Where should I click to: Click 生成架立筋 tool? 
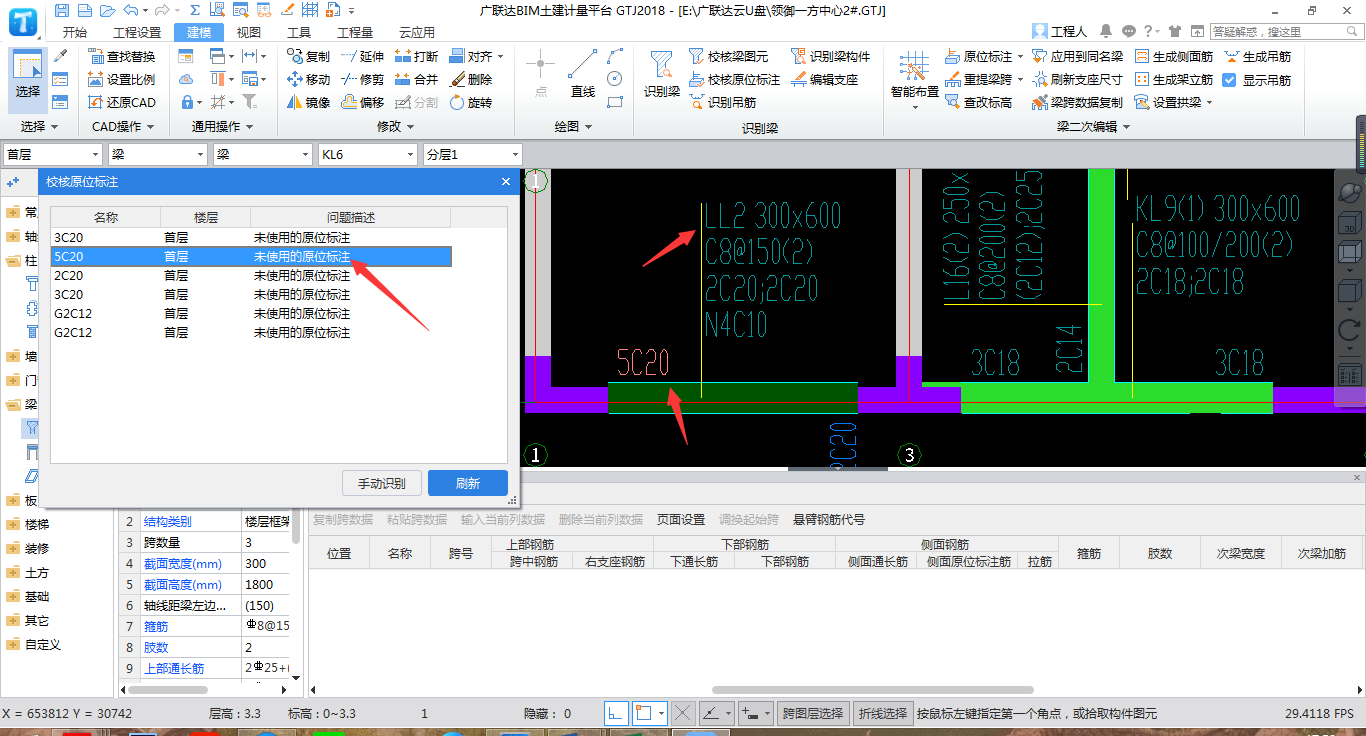[1173, 79]
